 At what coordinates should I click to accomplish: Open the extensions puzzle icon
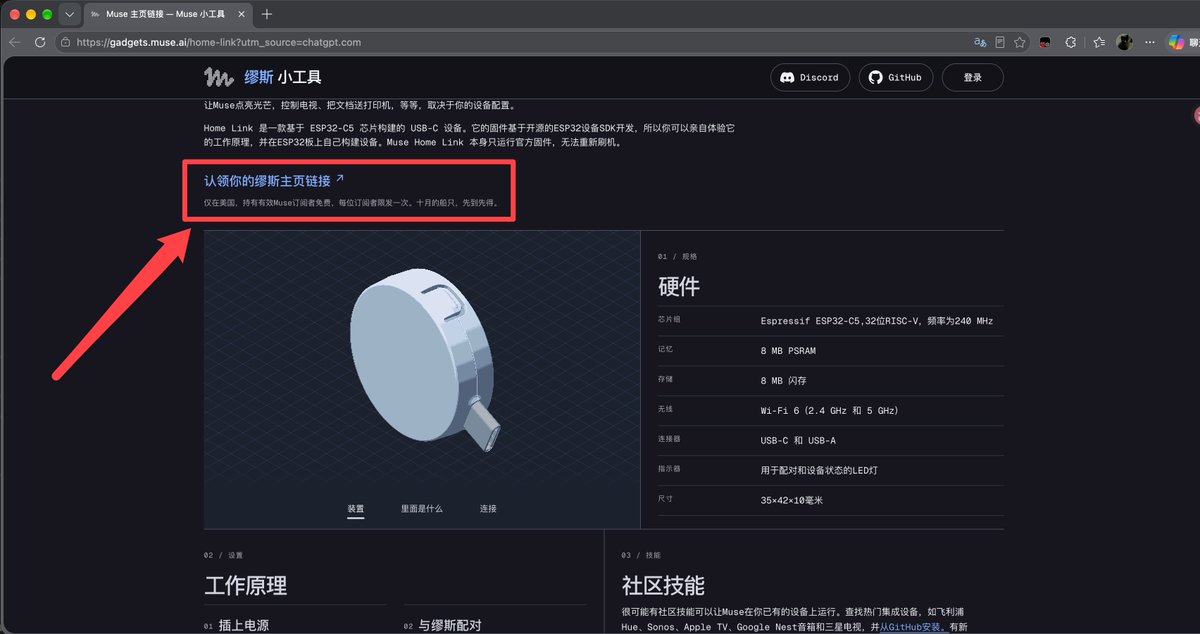pos(1071,42)
